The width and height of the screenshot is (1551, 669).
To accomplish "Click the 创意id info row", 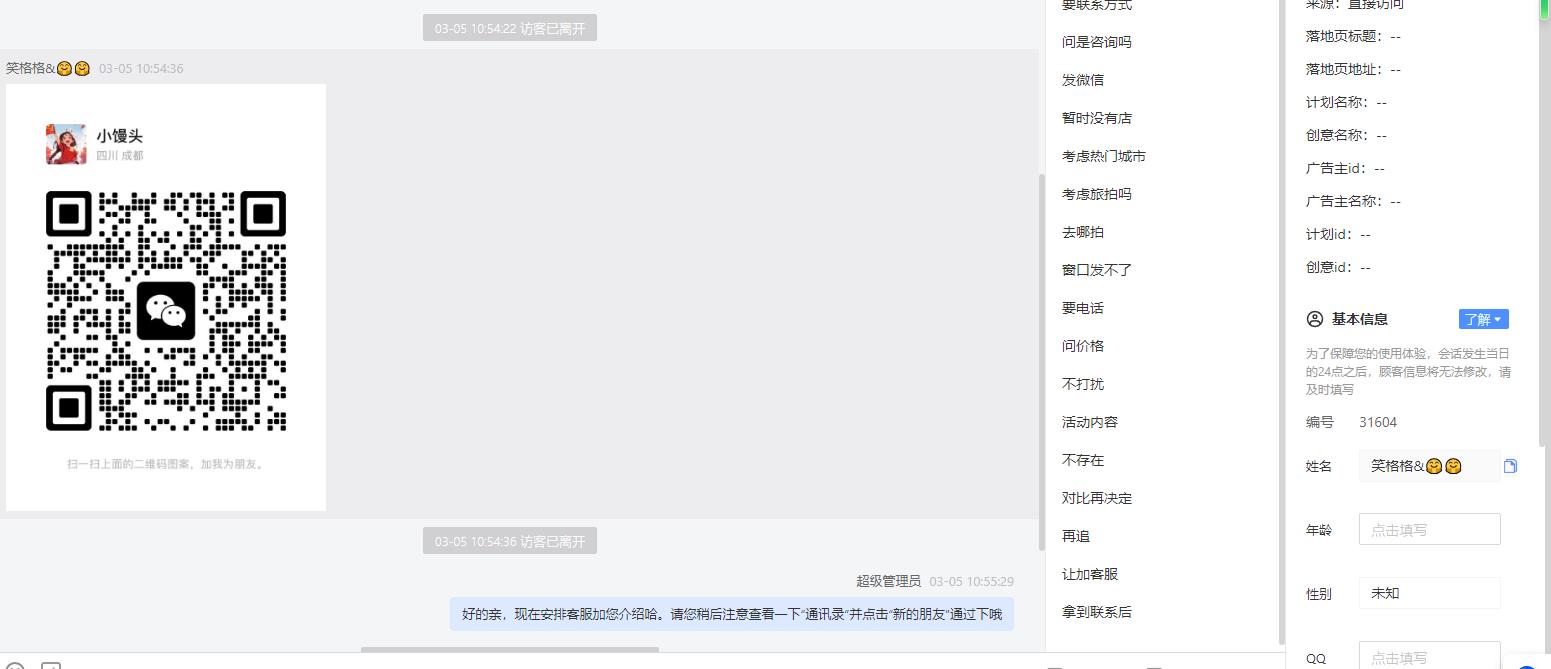I will pos(1338,267).
